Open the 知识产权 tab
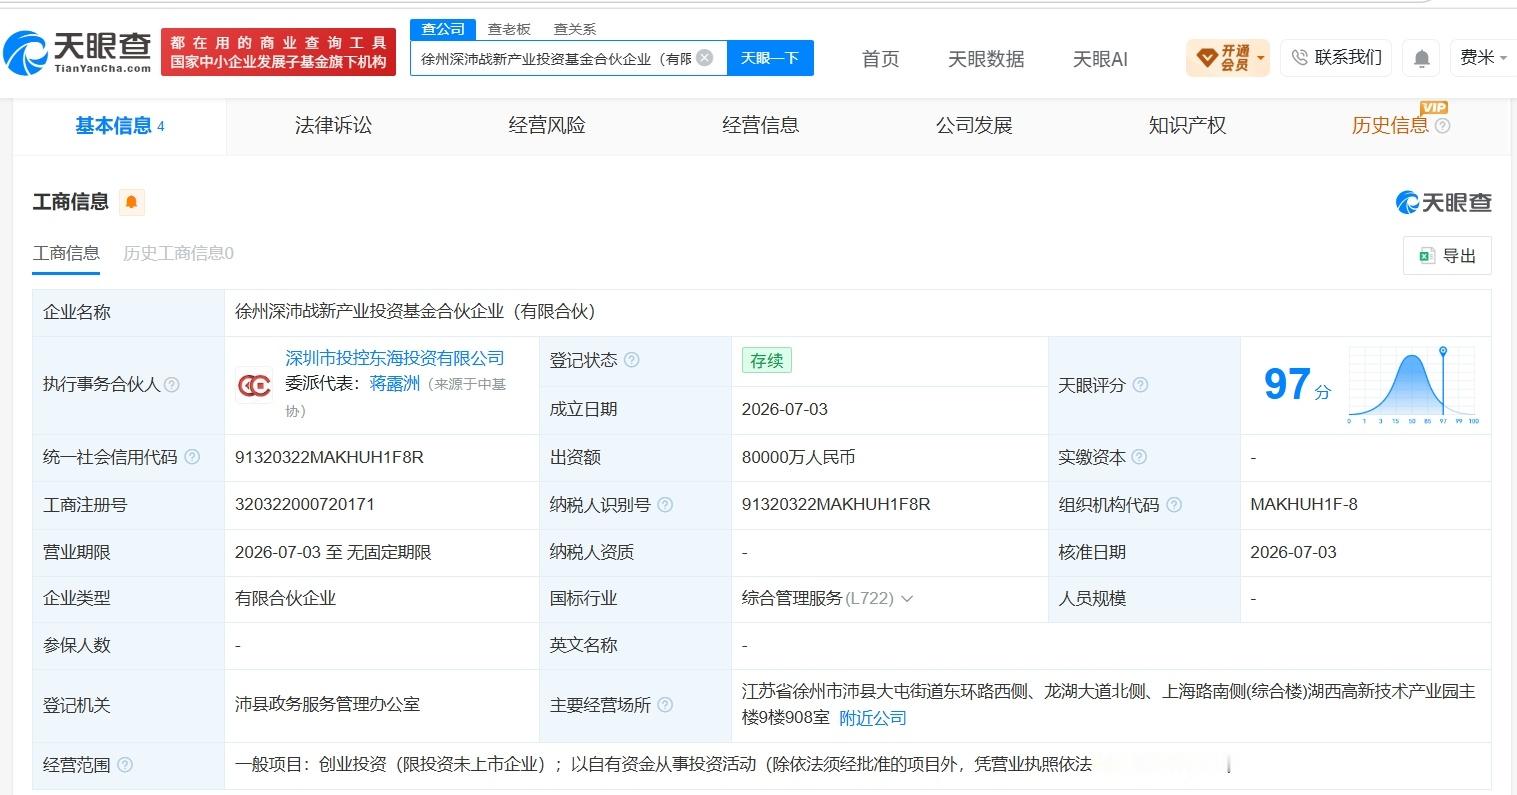 click(x=1187, y=126)
